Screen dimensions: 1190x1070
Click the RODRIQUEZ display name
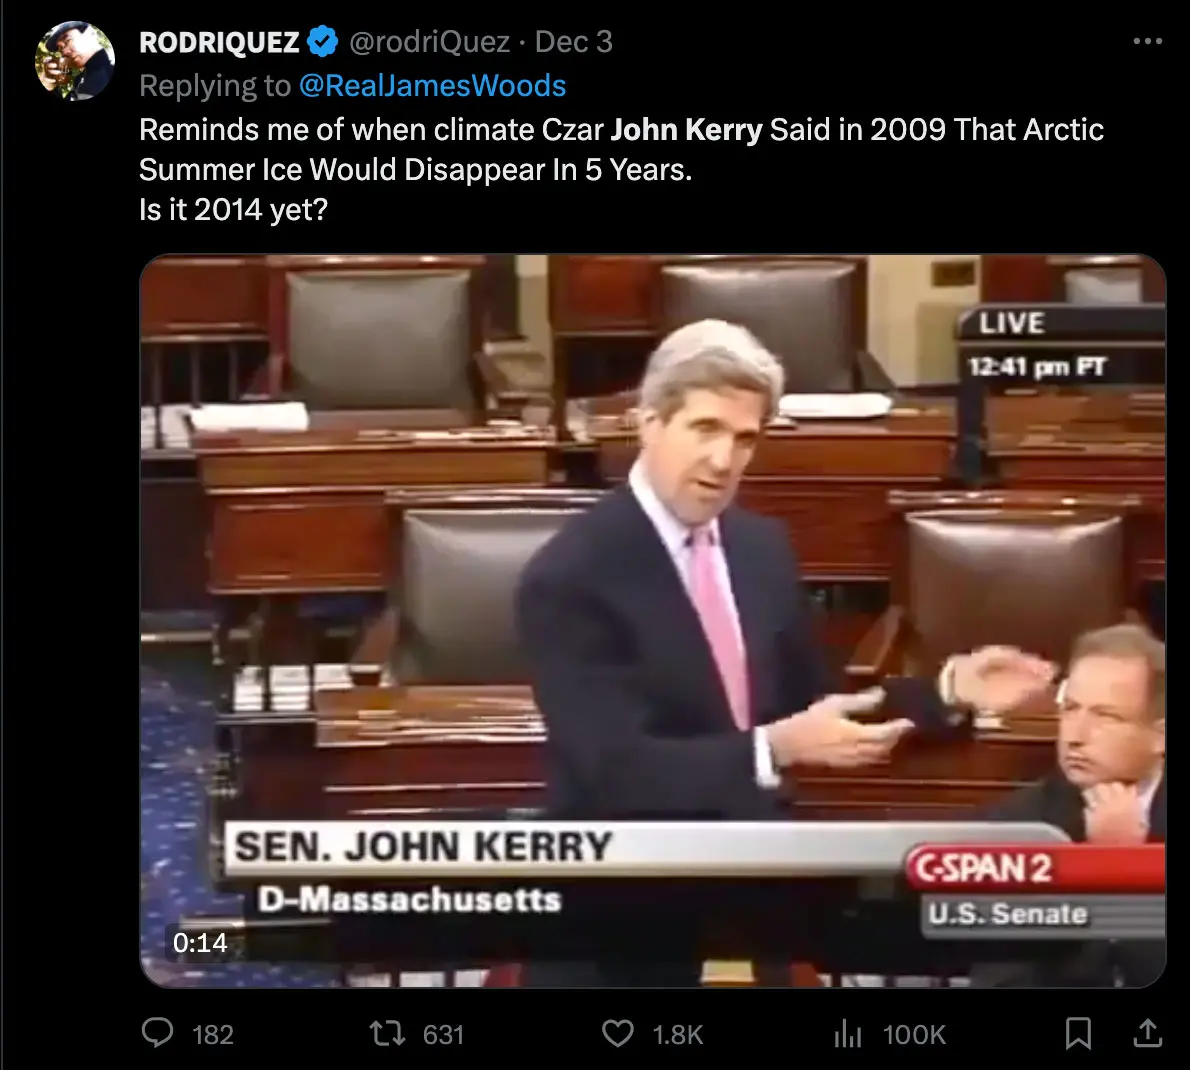[x=219, y=42]
